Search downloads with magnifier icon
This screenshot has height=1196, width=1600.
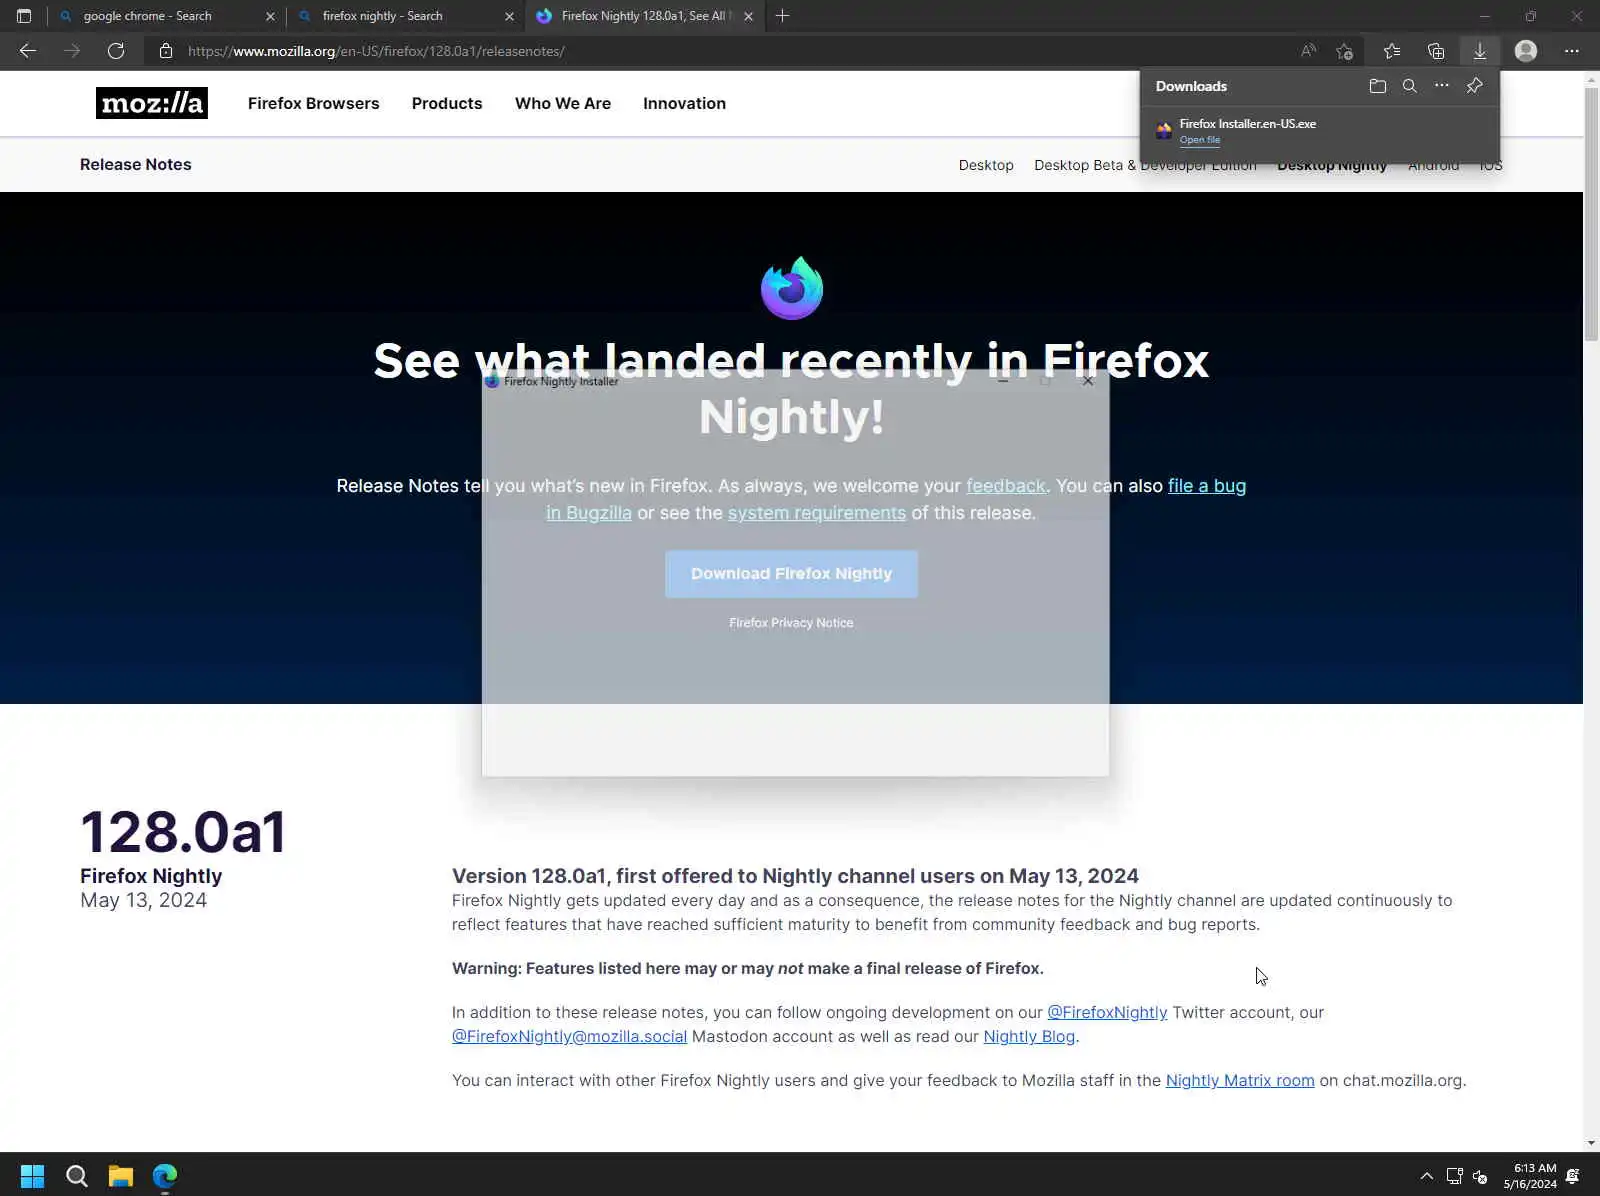(1410, 86)
